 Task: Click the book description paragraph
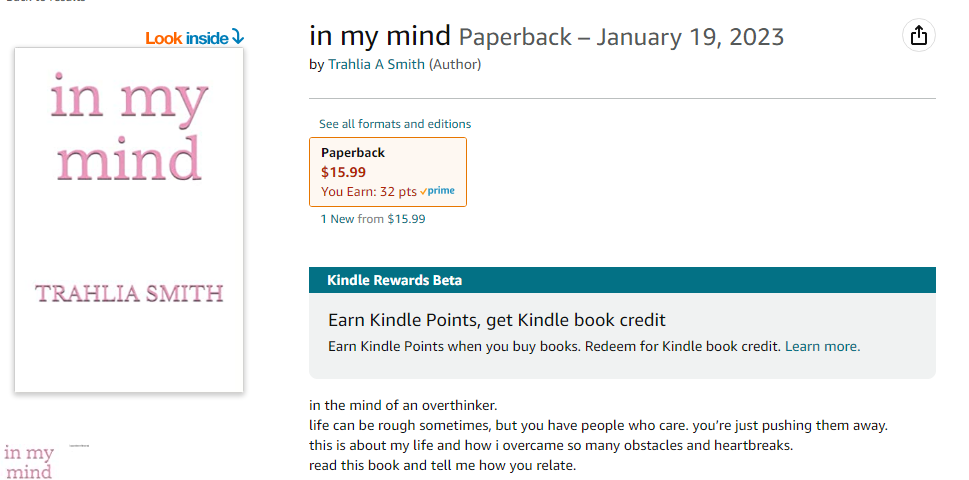598,436
